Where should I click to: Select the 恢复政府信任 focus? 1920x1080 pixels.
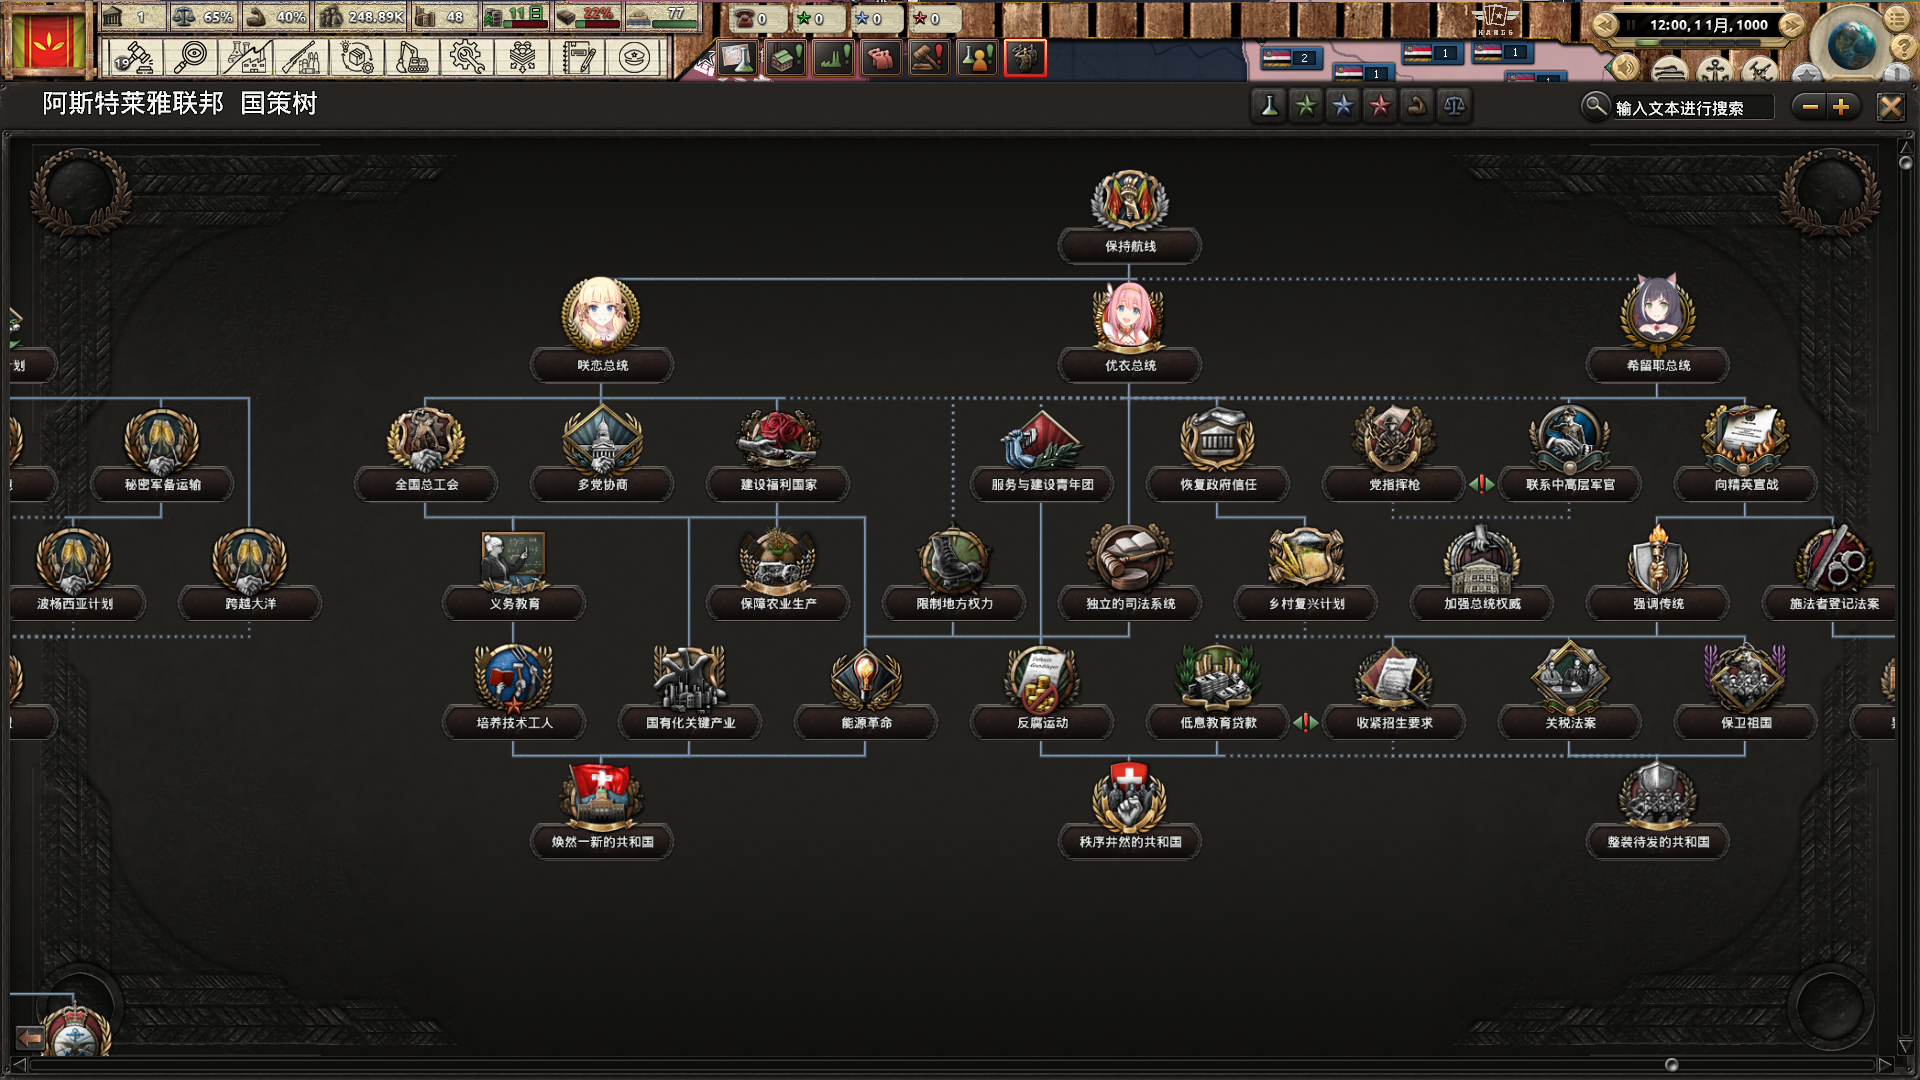1218,454
